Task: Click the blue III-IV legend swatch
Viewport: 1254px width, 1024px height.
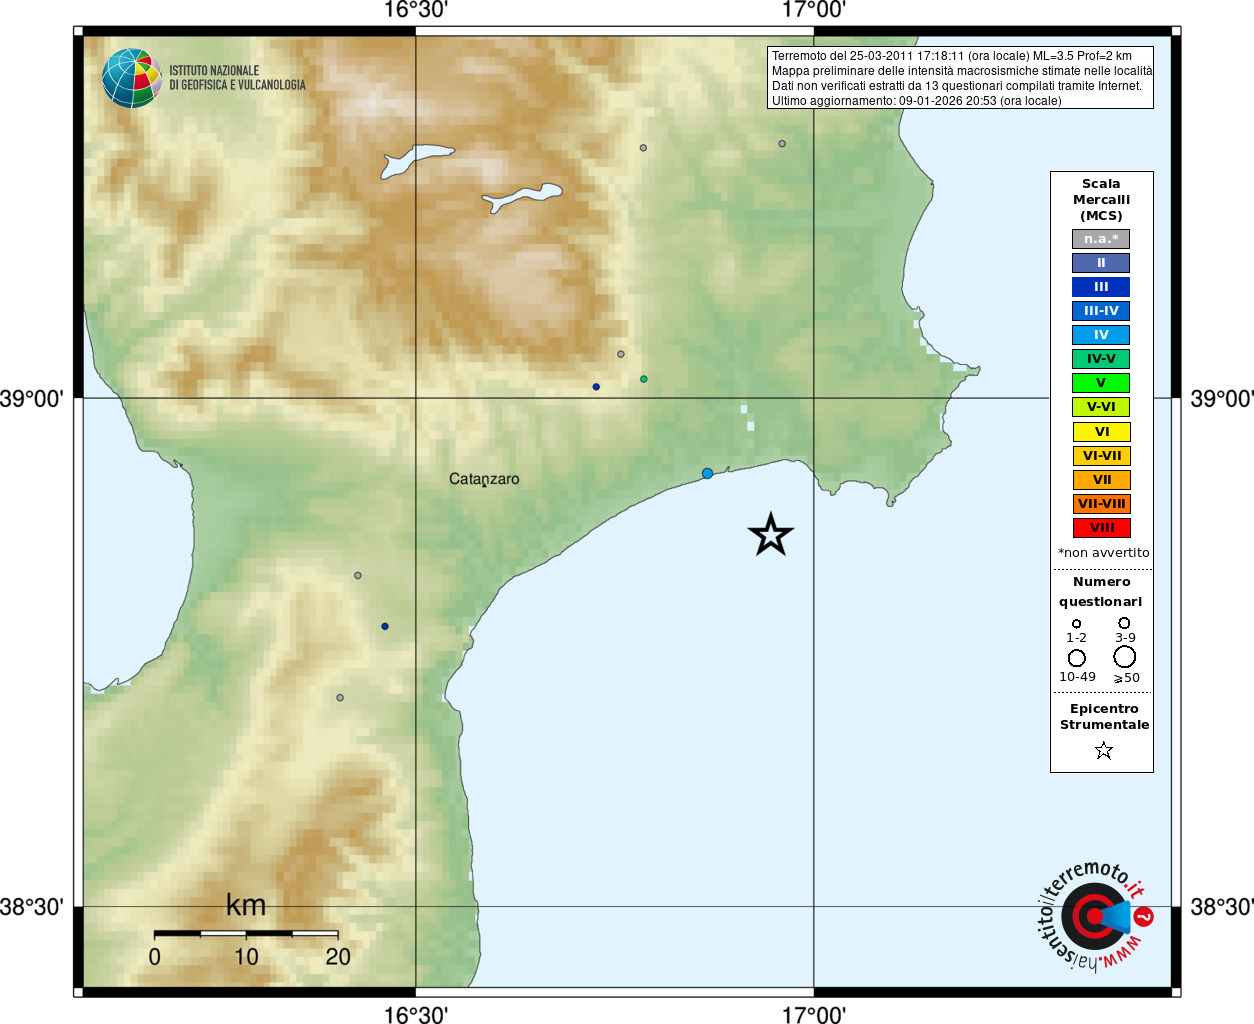Action: tap(1101, 311)
